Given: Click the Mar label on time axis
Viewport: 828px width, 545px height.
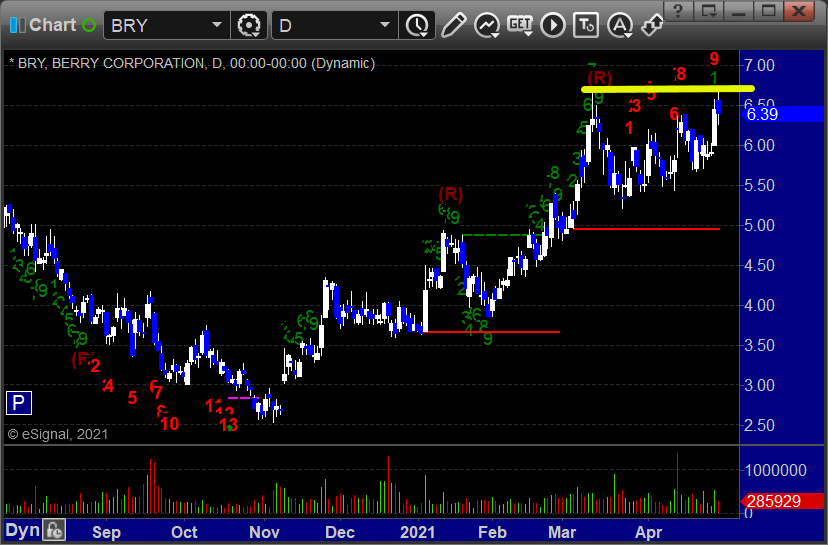Looking at the screenshot, I should point(561,532).
